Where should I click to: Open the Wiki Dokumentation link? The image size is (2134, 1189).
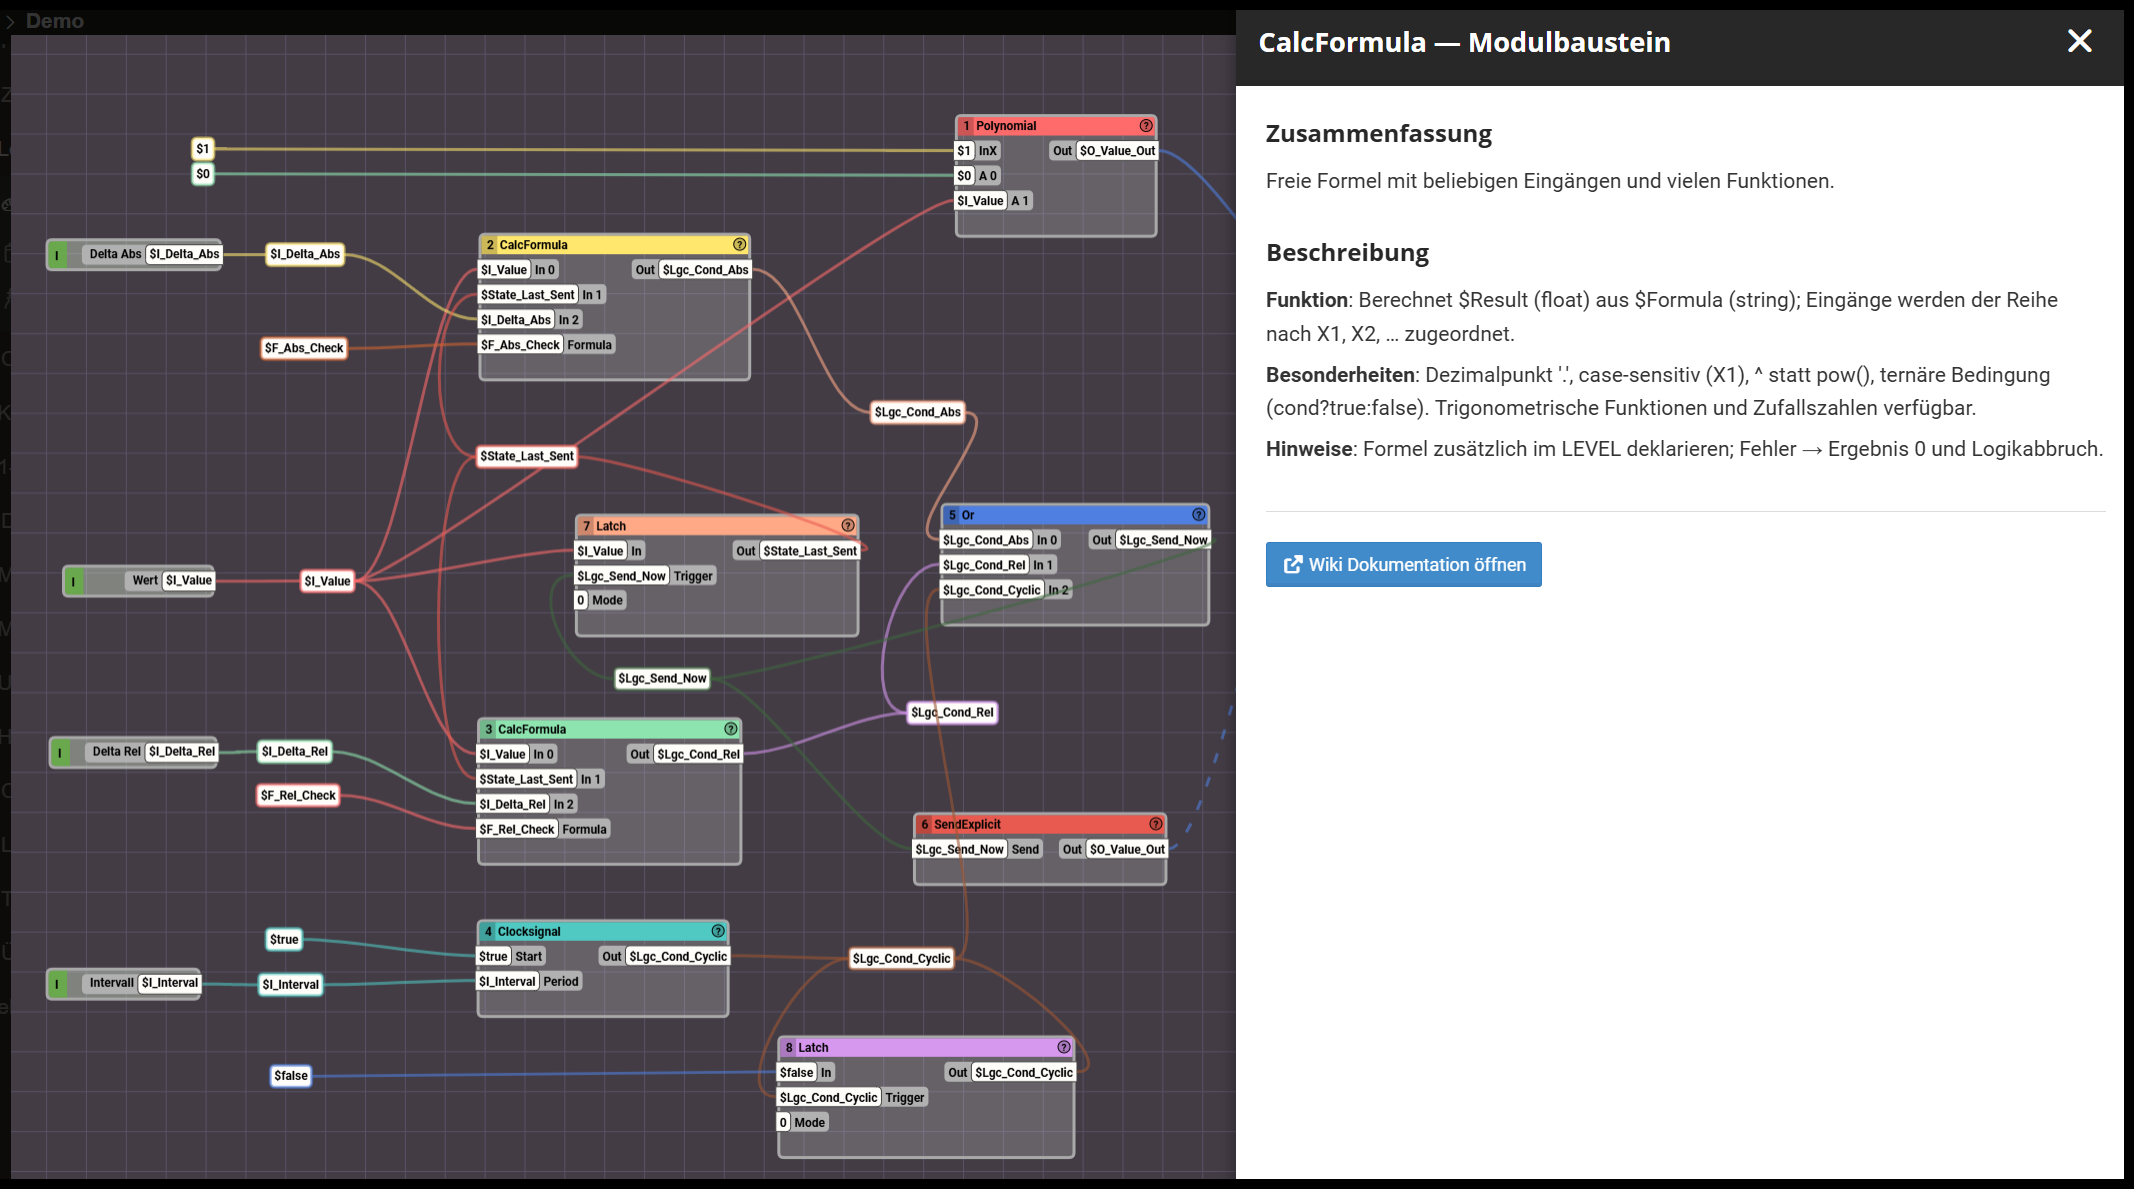tap(1403, 565)
